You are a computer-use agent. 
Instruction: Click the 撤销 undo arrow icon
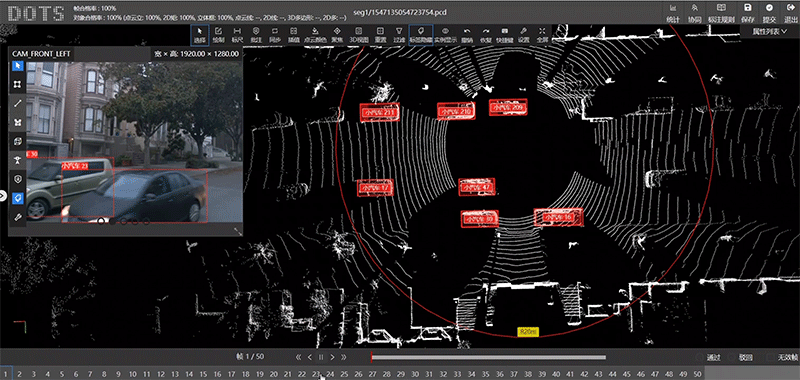(x=467, y=34)
